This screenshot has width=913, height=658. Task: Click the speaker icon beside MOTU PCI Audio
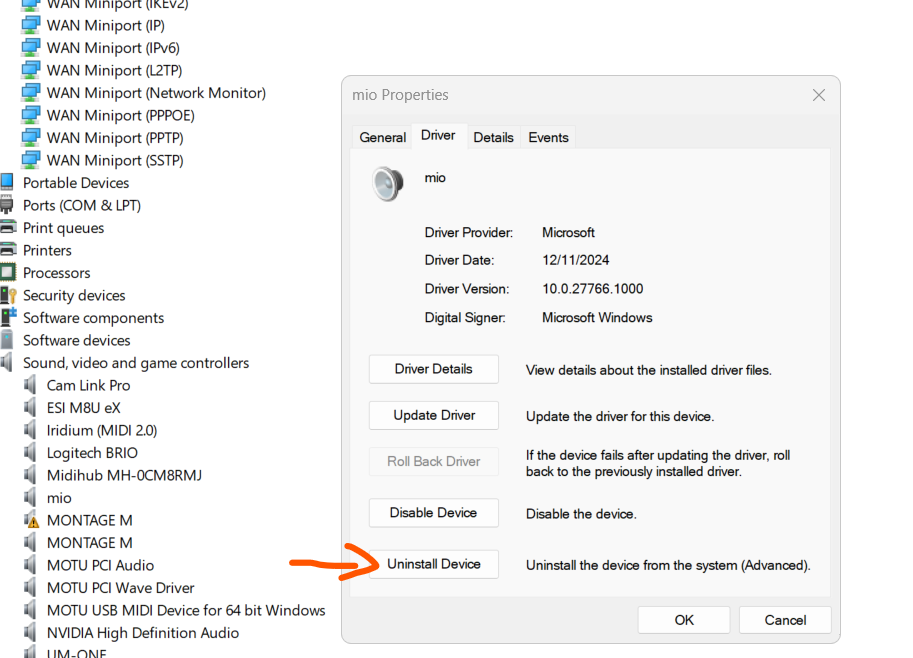pos(31,565)
